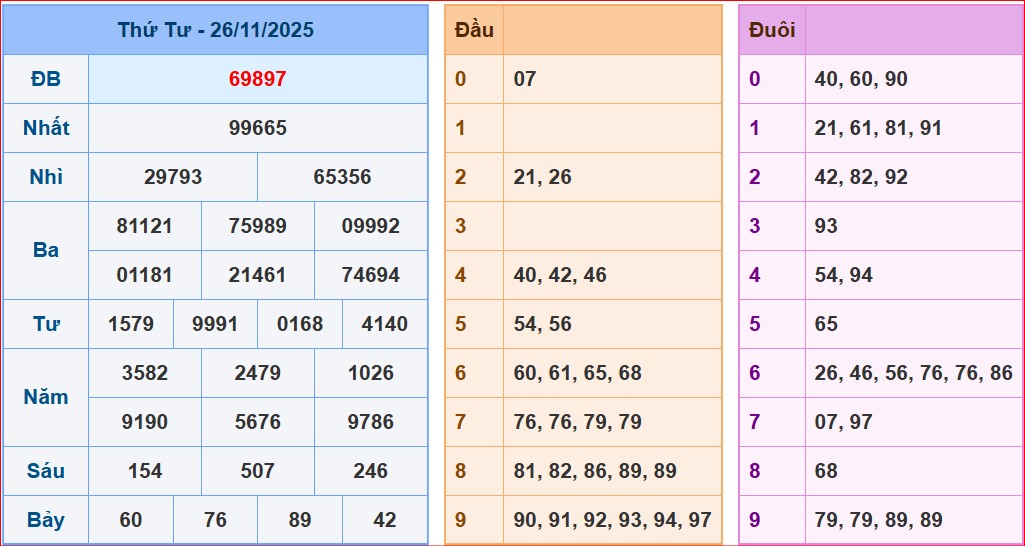Select the Ba prize number 01181

click(144, 275)
